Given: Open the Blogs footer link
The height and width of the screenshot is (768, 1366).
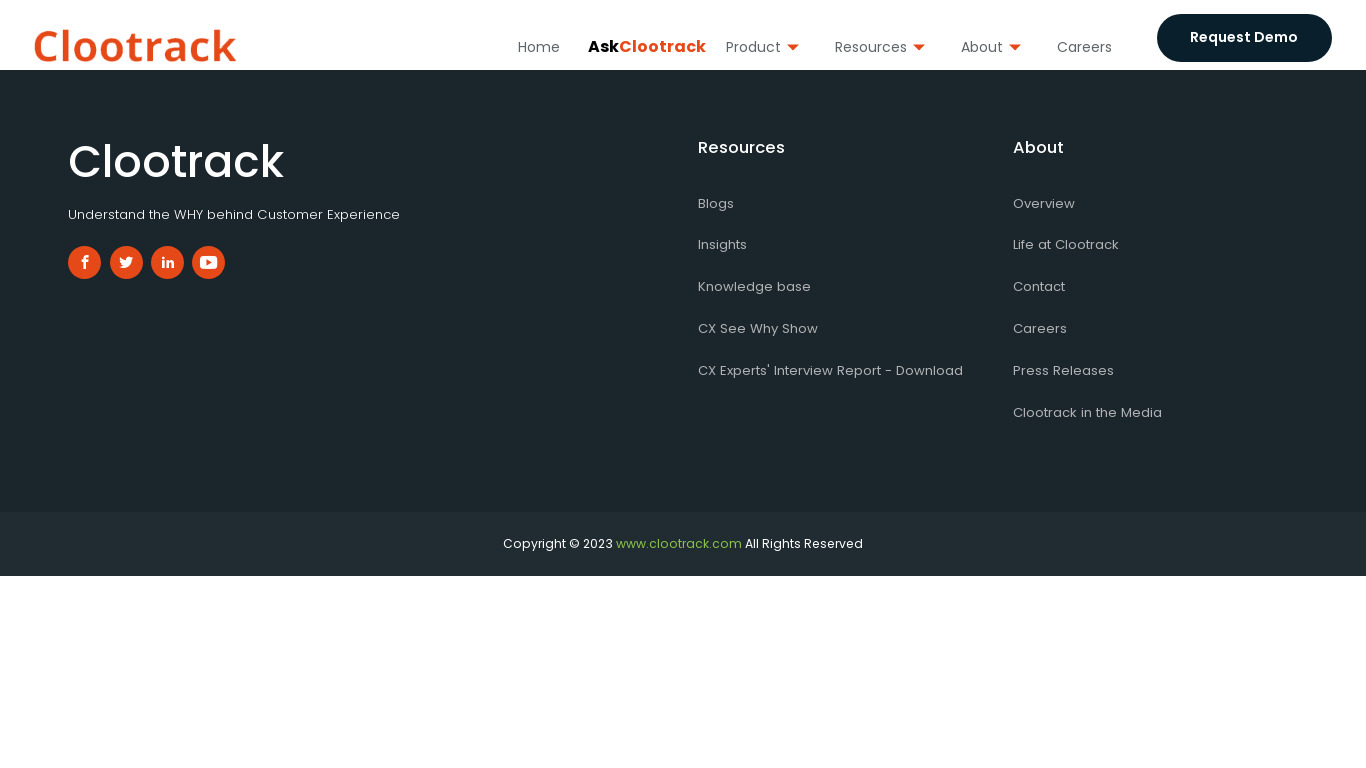Looking at the screenshot, I should click(x=716, y=203).
